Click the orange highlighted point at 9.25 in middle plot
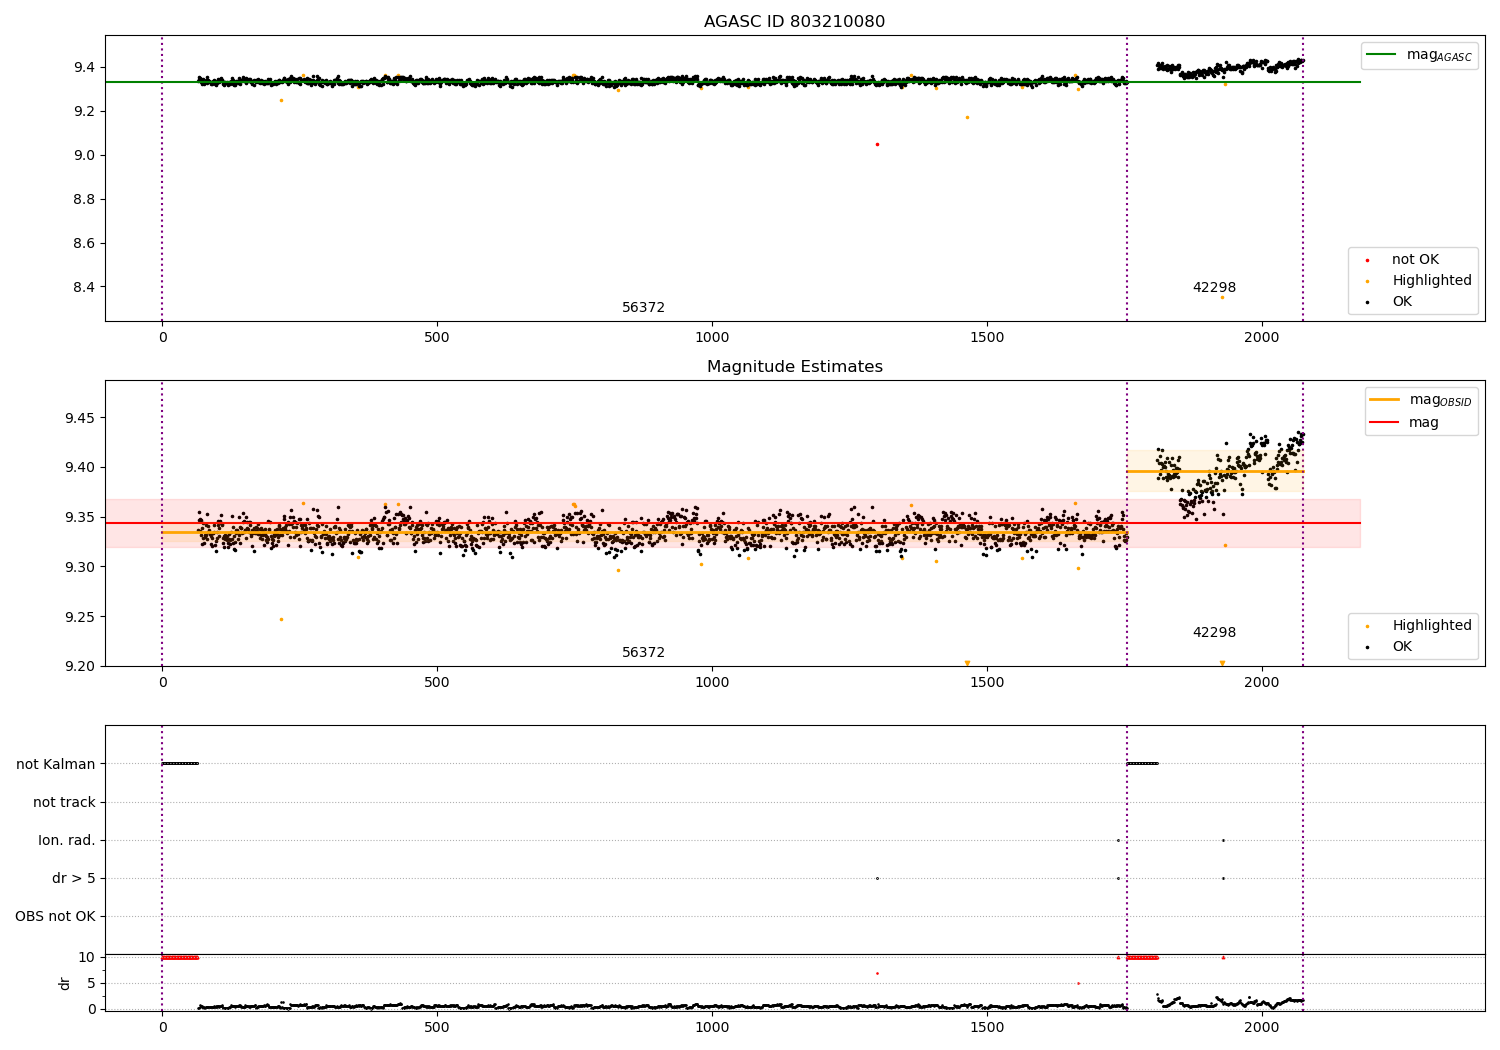Screen dimensions: 1500x1050 pos(281,619)
